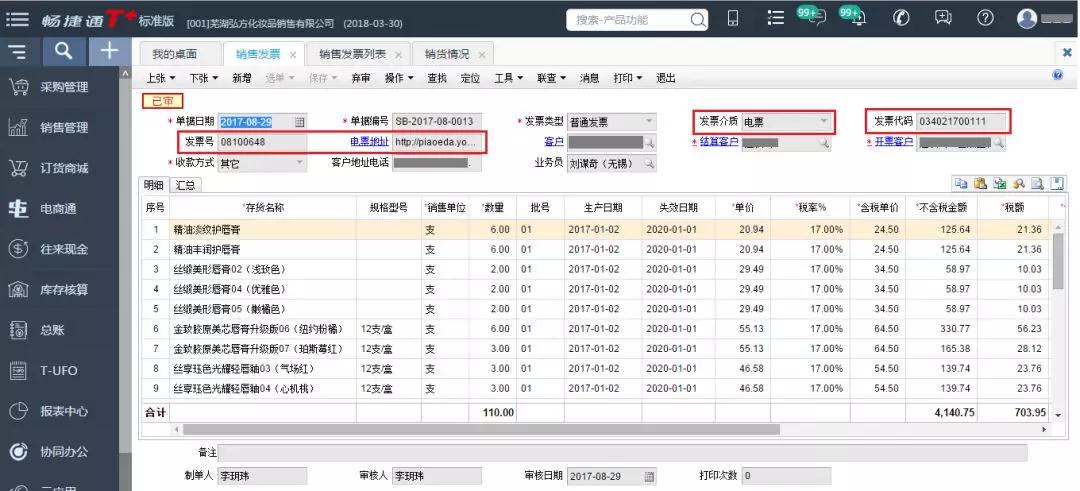Open the hamburger menu icon at top left
Viewport: 1080px width, 491px height.
click(x=18, y=19)
